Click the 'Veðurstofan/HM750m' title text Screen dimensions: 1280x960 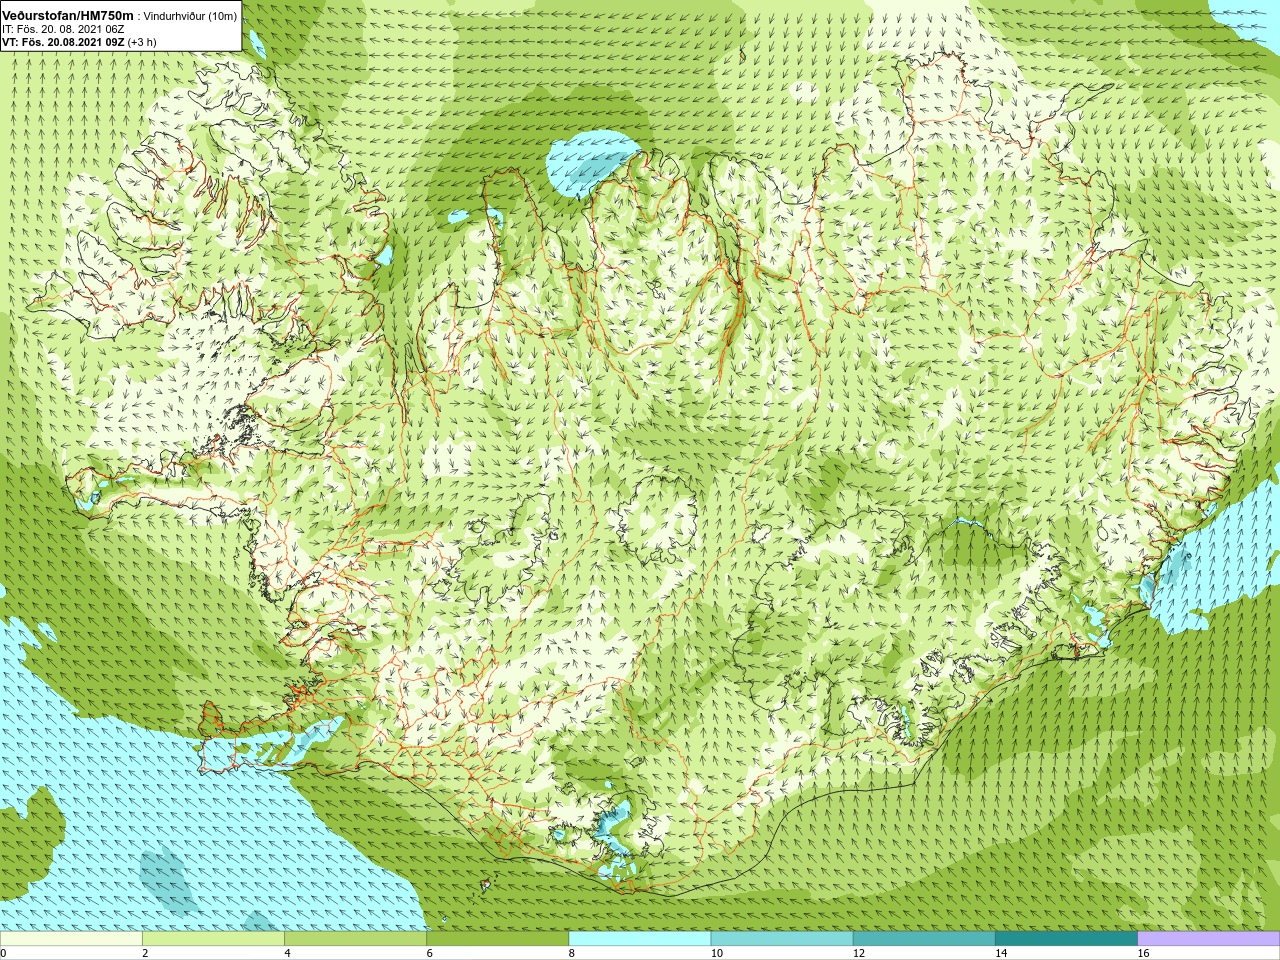coord(68,16)
